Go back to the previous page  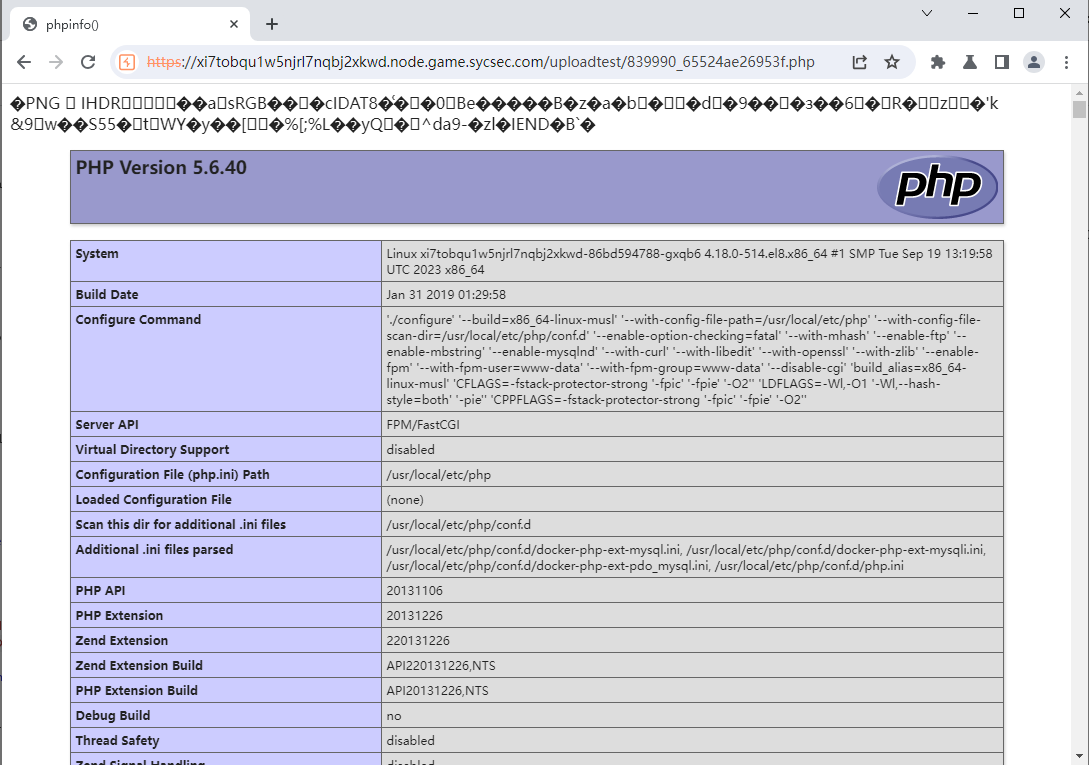[x=24, y=62]
